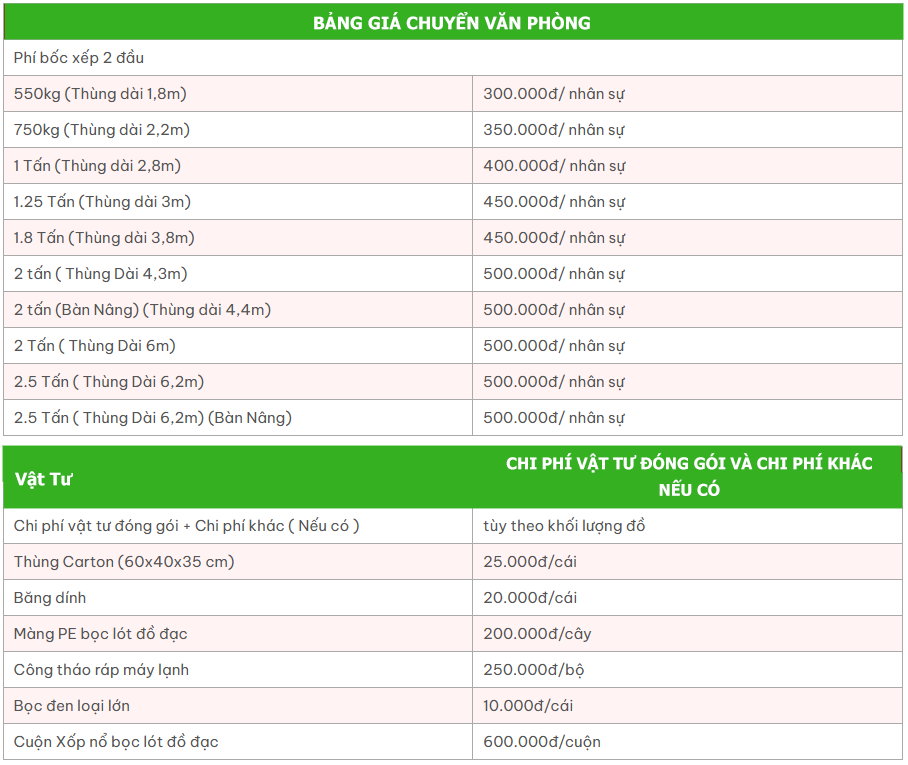908x765 pixels.
Task: Click the '550kg (Thùng dài 1,8m)' cell
Action: [100, 94]
